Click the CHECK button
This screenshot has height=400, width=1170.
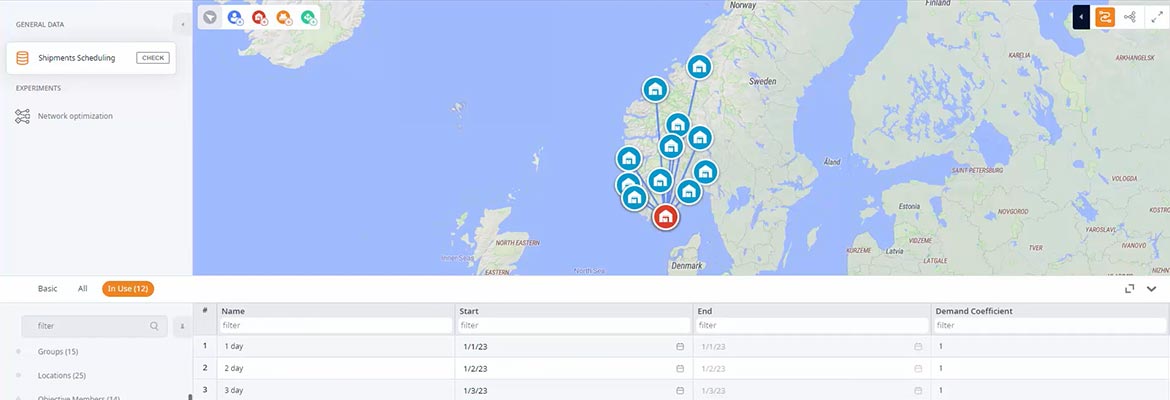pyautogui.click(x=153, y=58)
